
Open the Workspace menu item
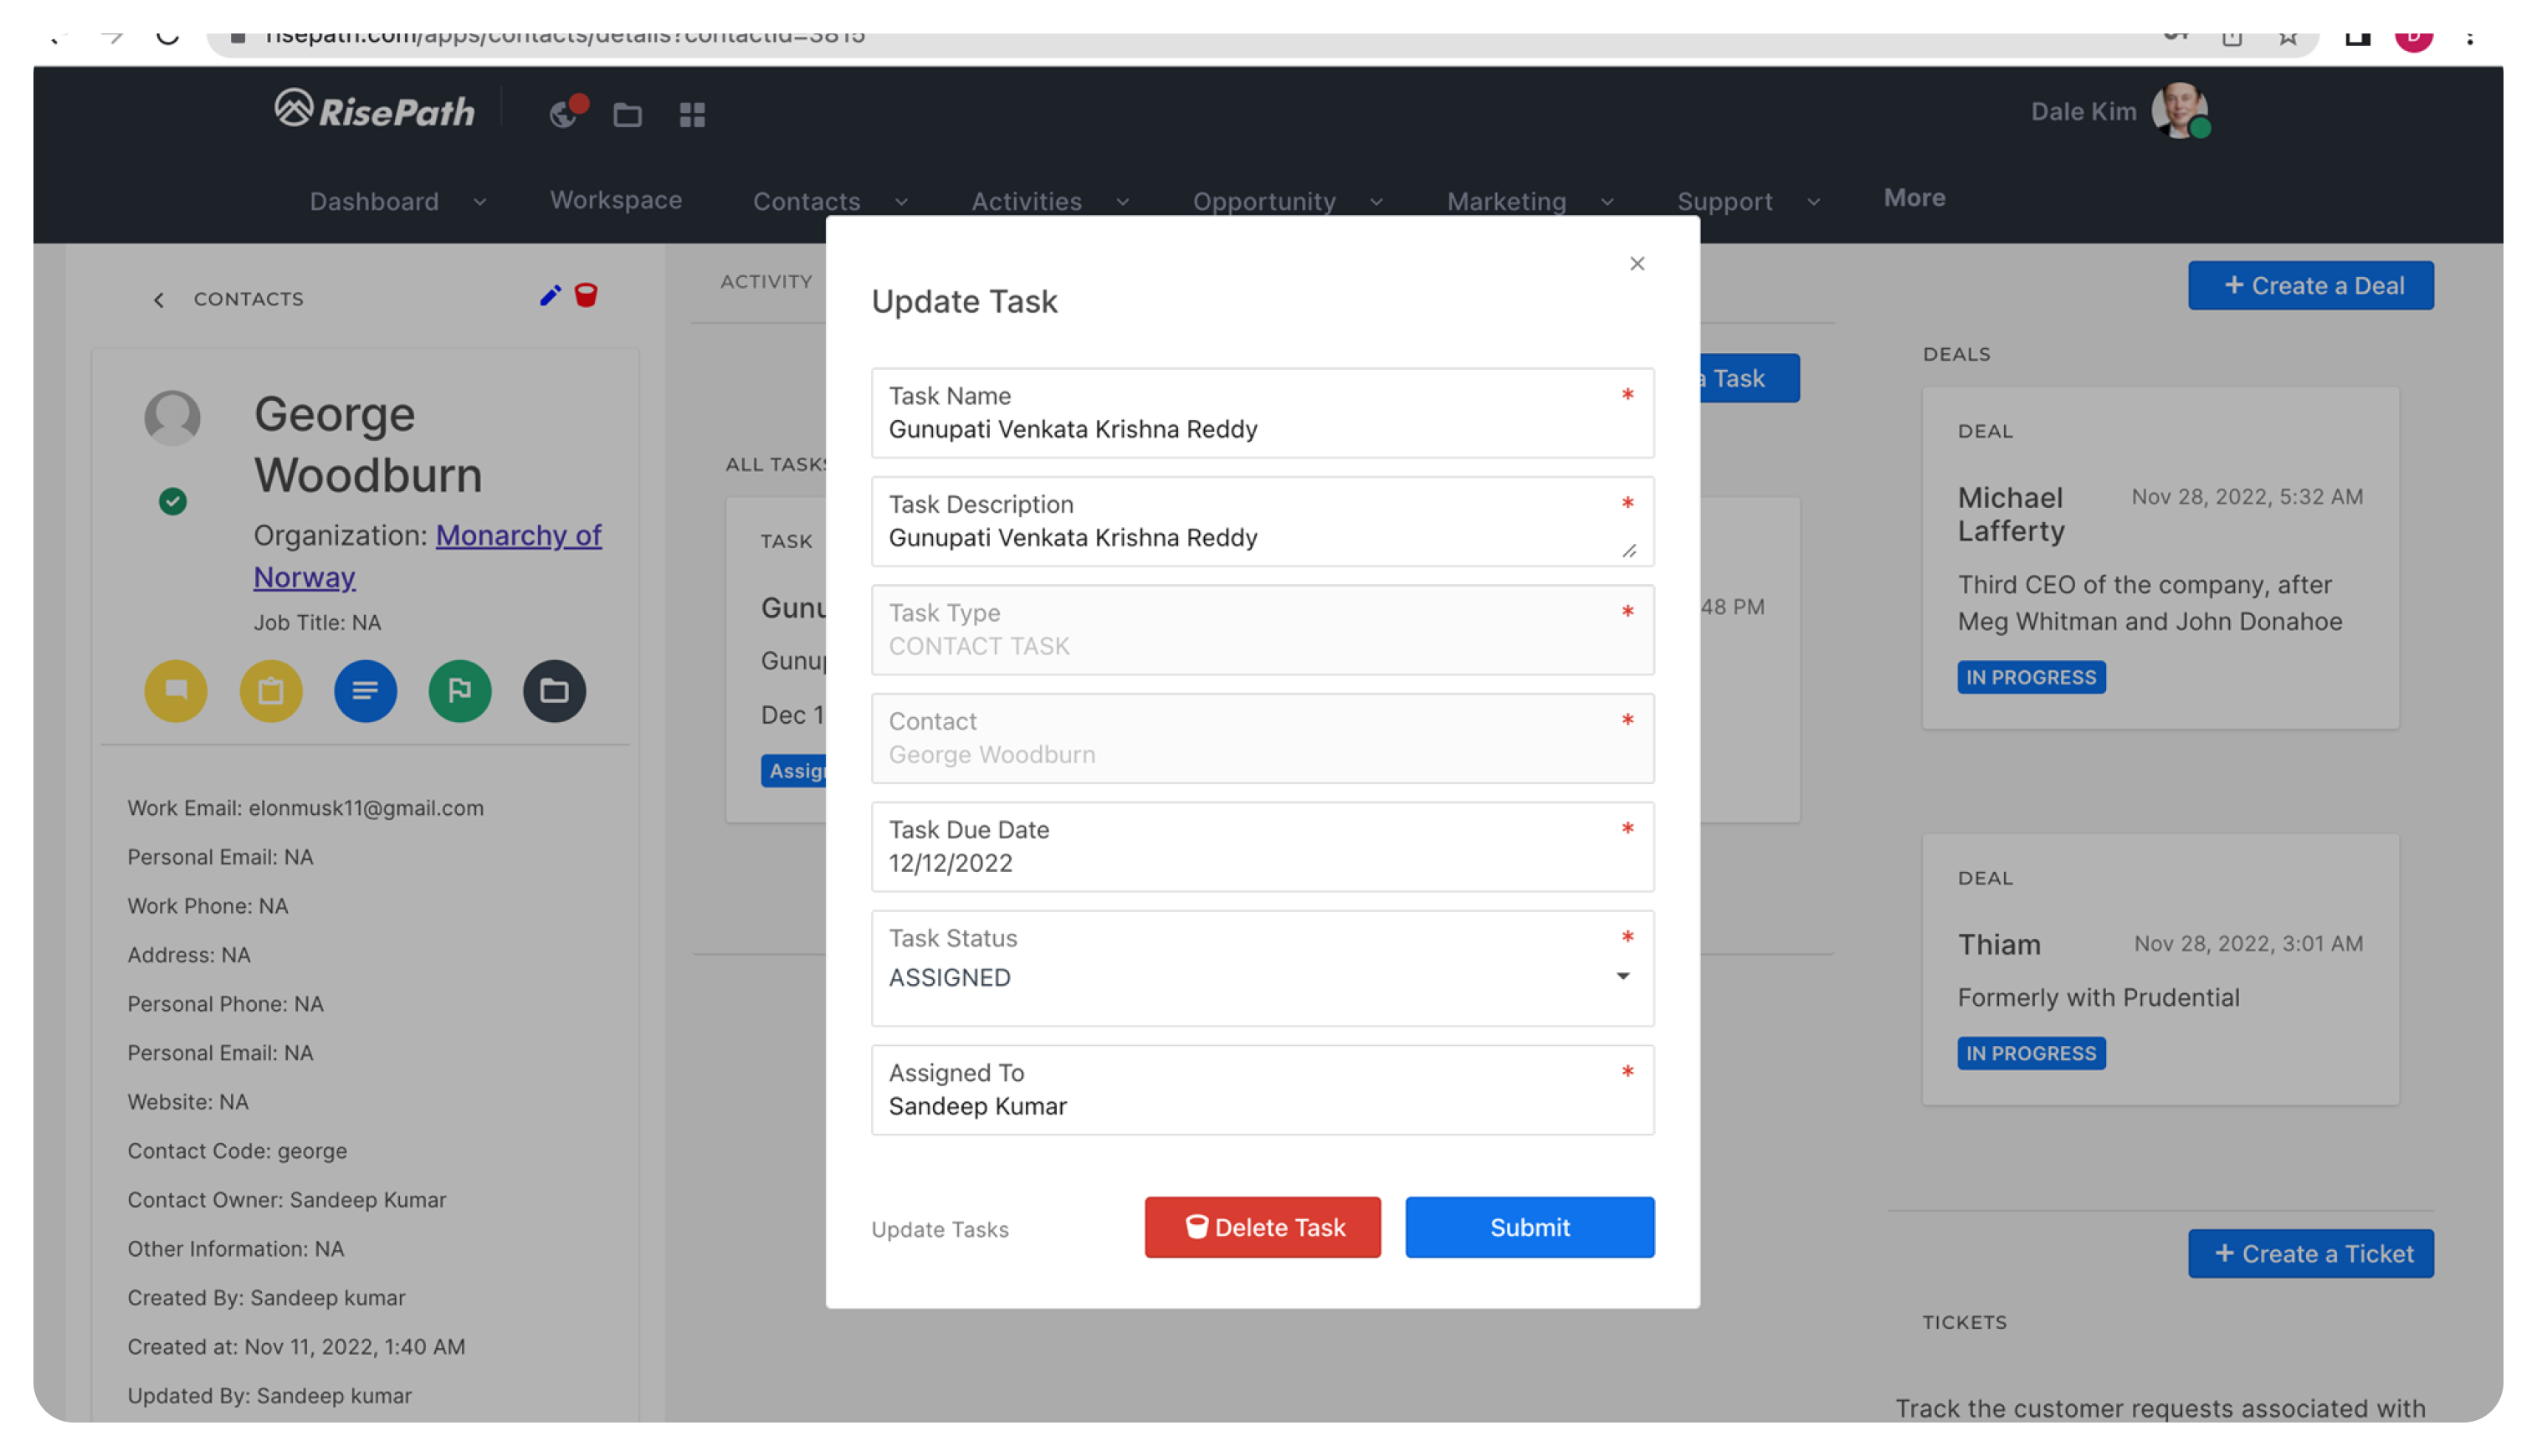pos(616,200)
